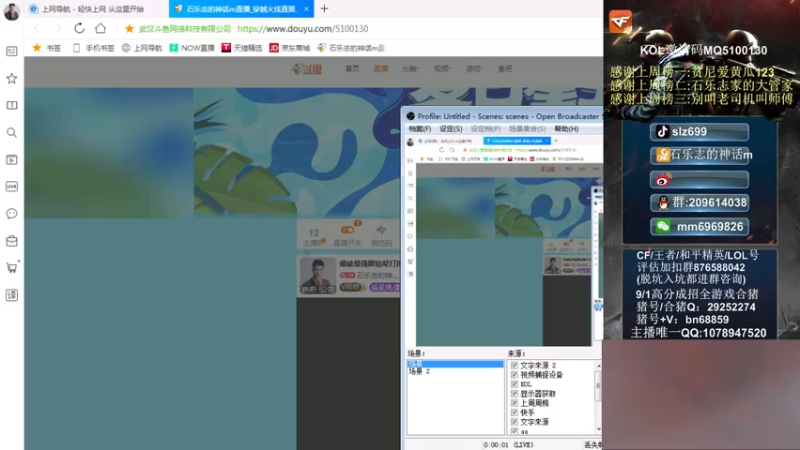Uncheck 文字来源 2 source in OBS
Screen dimensions: 800x450
[514, 365]
